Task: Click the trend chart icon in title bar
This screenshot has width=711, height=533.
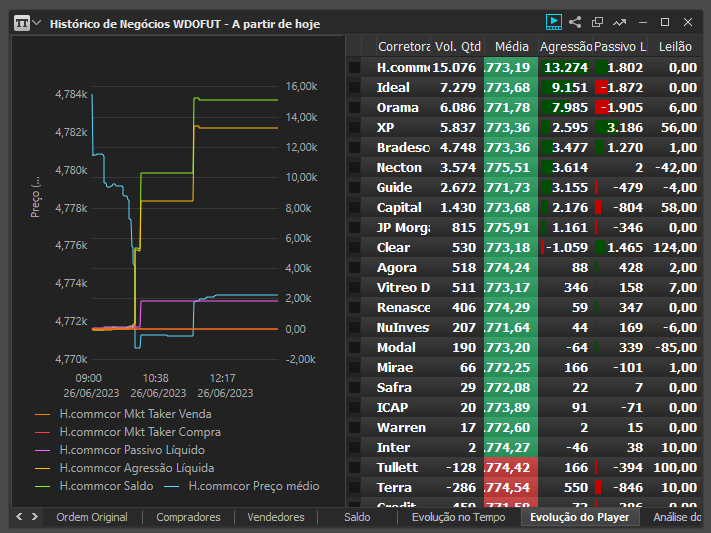Action: click(619, 22)
